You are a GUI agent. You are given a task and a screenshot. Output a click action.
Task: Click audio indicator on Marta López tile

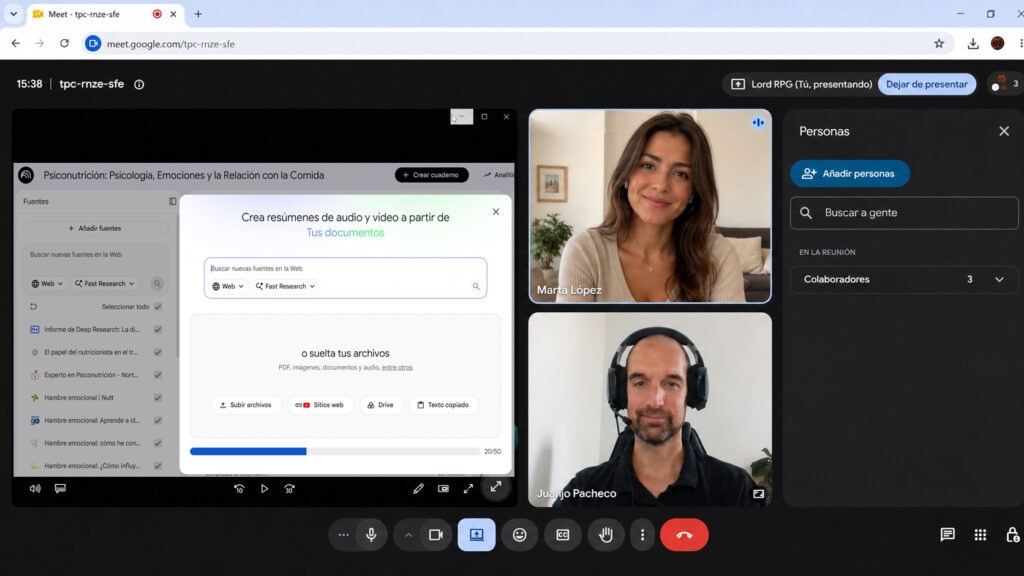[758, 122]
